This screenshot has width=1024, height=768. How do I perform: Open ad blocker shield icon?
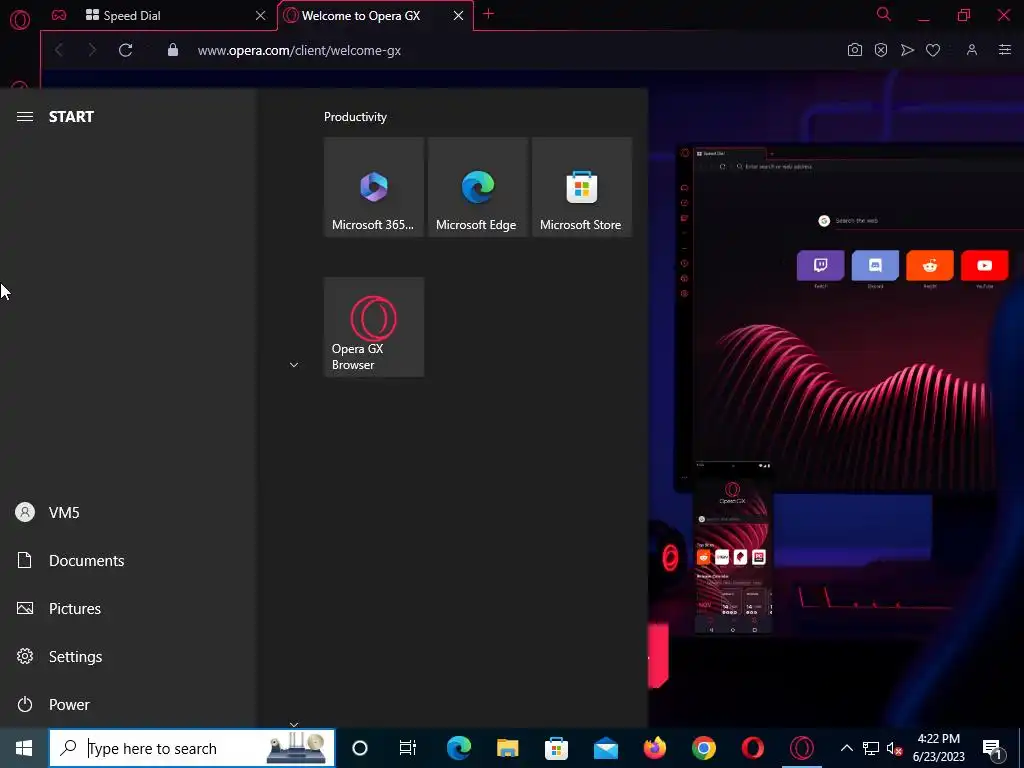coord(881,50)
